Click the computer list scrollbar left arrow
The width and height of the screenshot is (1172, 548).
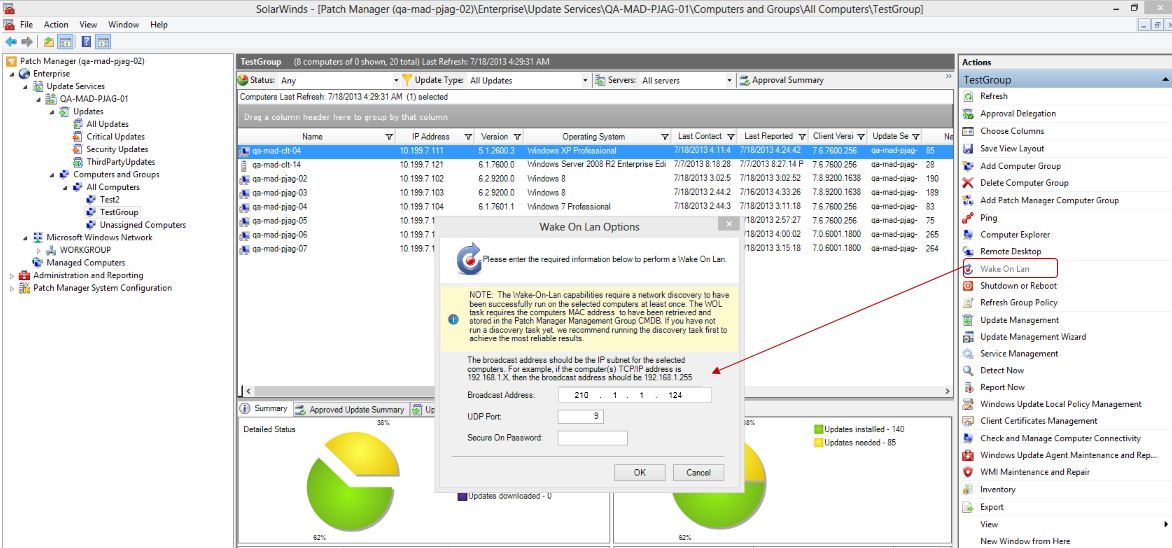tap(247, 391)
